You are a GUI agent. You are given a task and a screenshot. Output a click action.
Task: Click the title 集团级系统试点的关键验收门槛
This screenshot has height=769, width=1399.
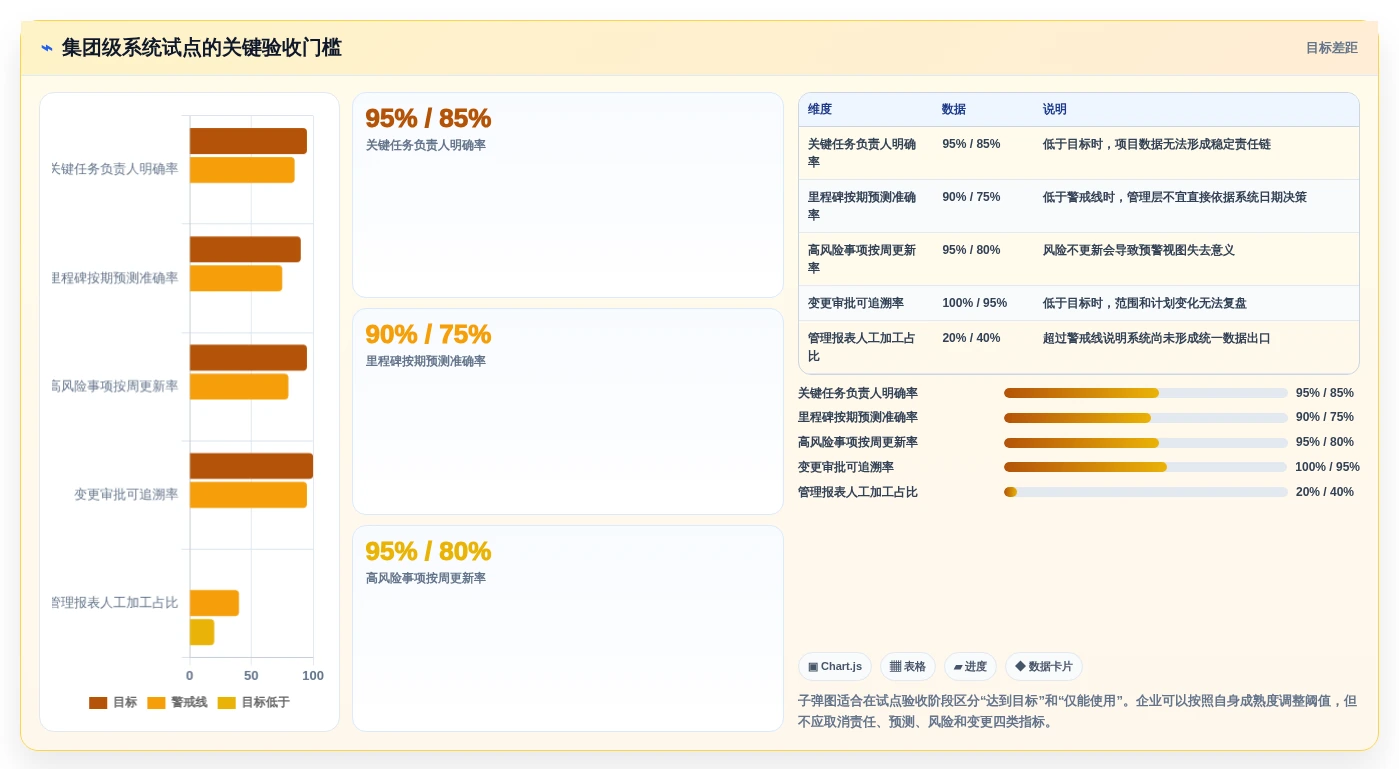click(202, 48)
